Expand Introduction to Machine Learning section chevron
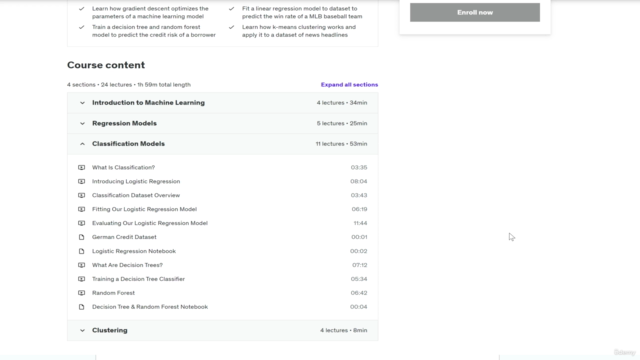The height and width of the screenshot is (360, 640). [x=82, y=103]
